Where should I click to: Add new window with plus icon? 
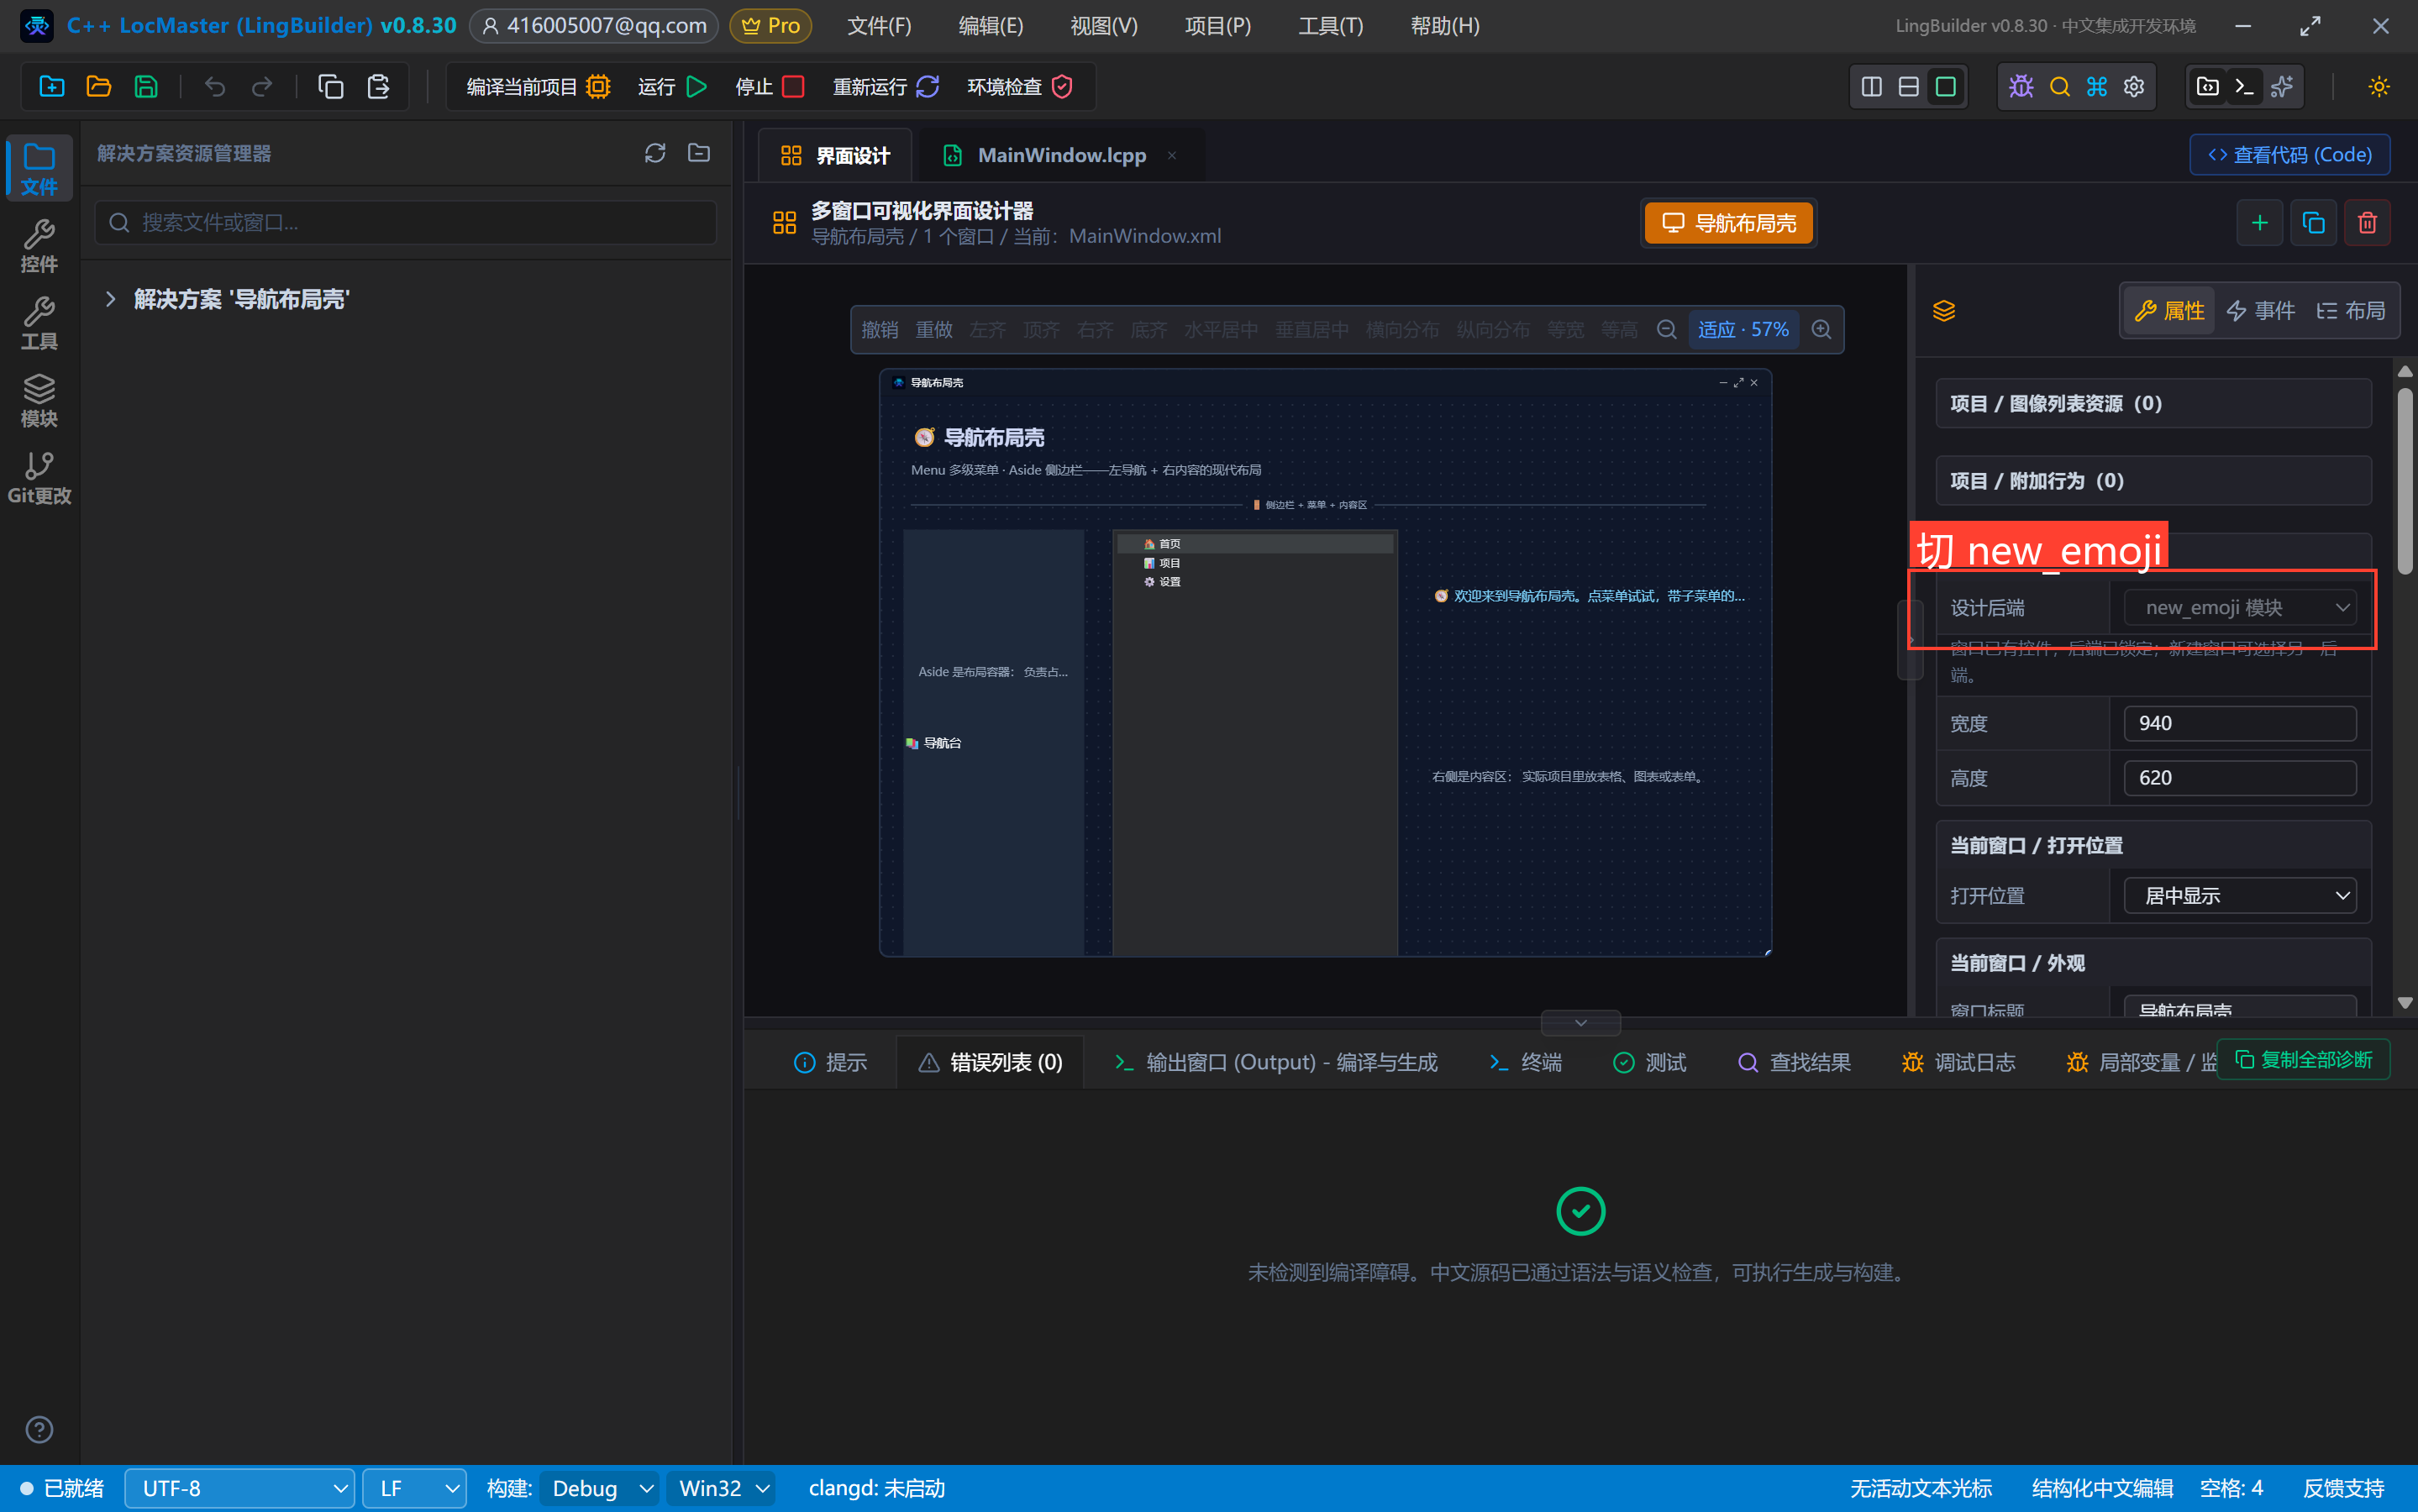2259,223
